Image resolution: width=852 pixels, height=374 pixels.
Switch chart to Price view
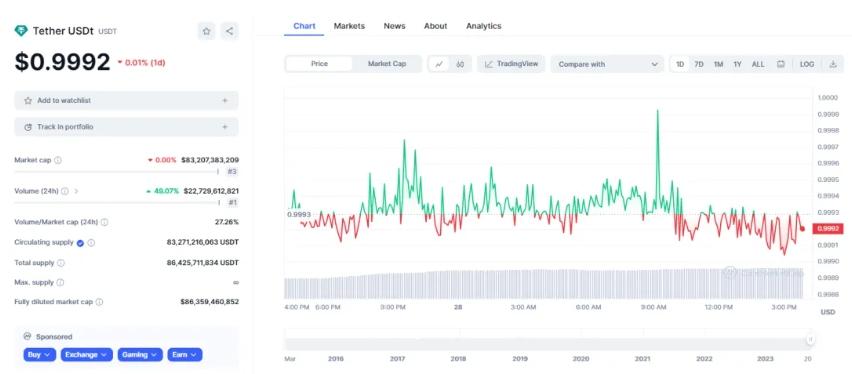point(319,64)
